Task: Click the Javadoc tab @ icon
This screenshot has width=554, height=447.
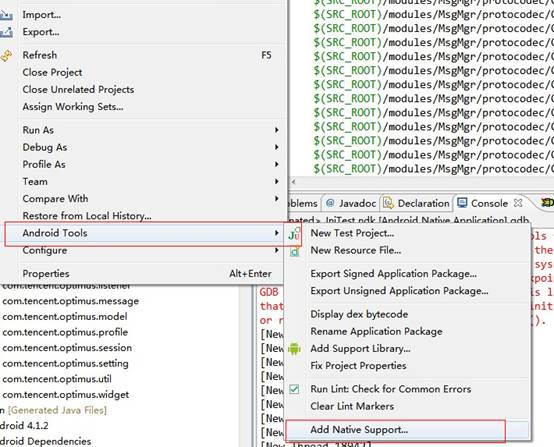Action: [330, 203]
